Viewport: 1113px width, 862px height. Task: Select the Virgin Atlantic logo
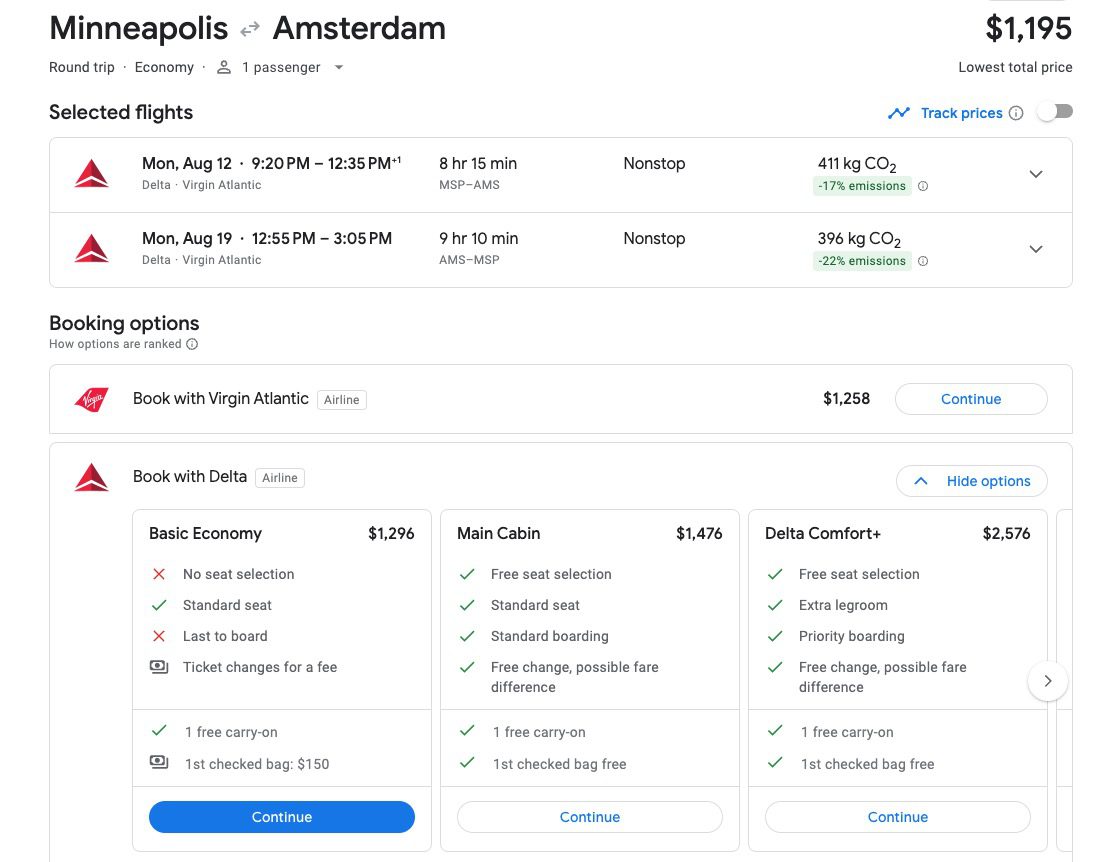coord(91,398)
